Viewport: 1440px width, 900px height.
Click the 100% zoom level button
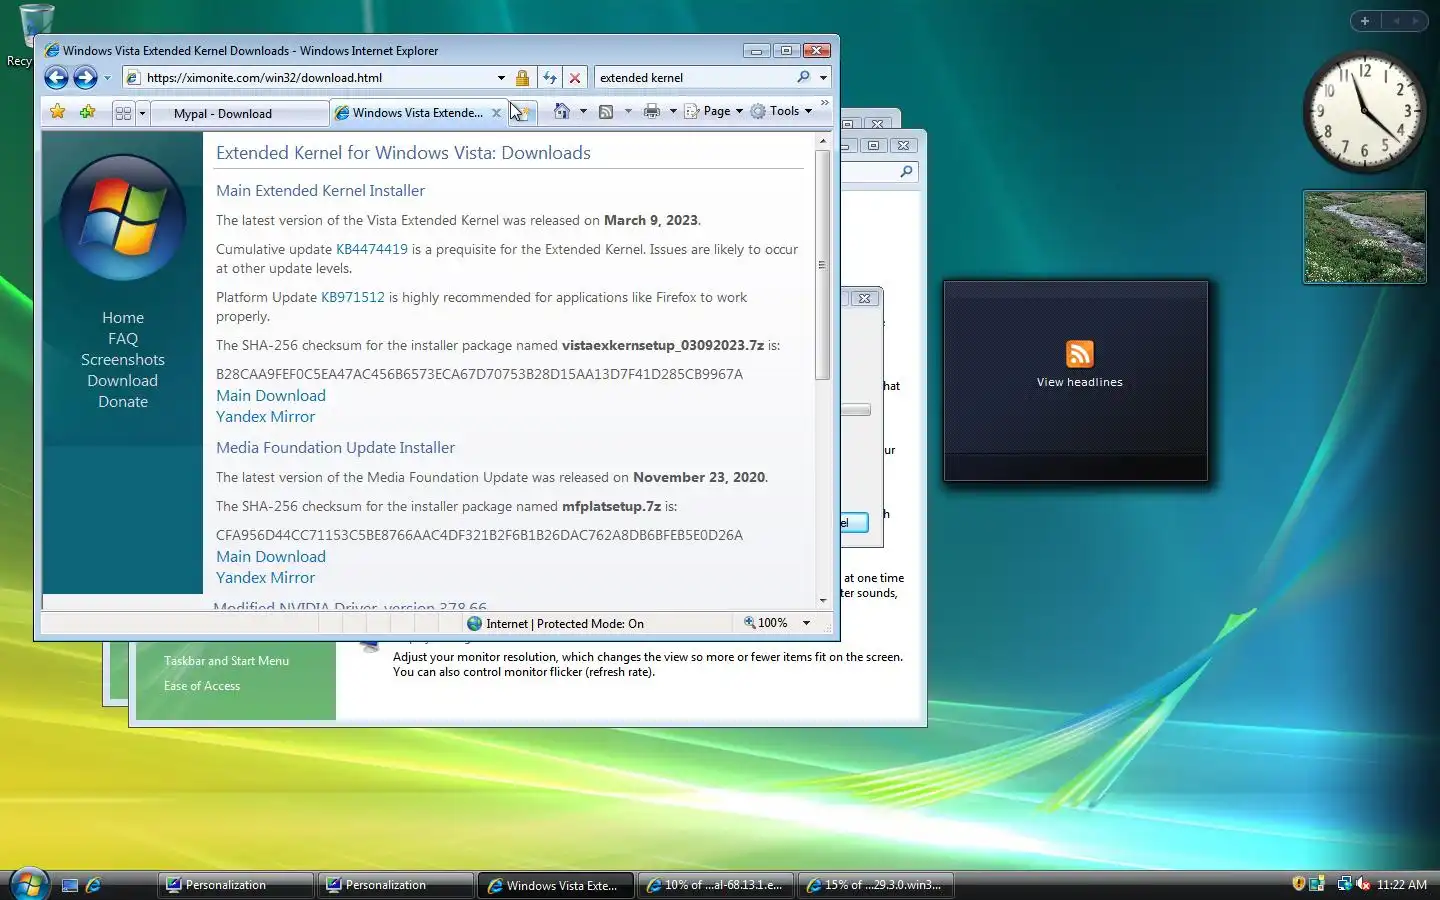766,623
